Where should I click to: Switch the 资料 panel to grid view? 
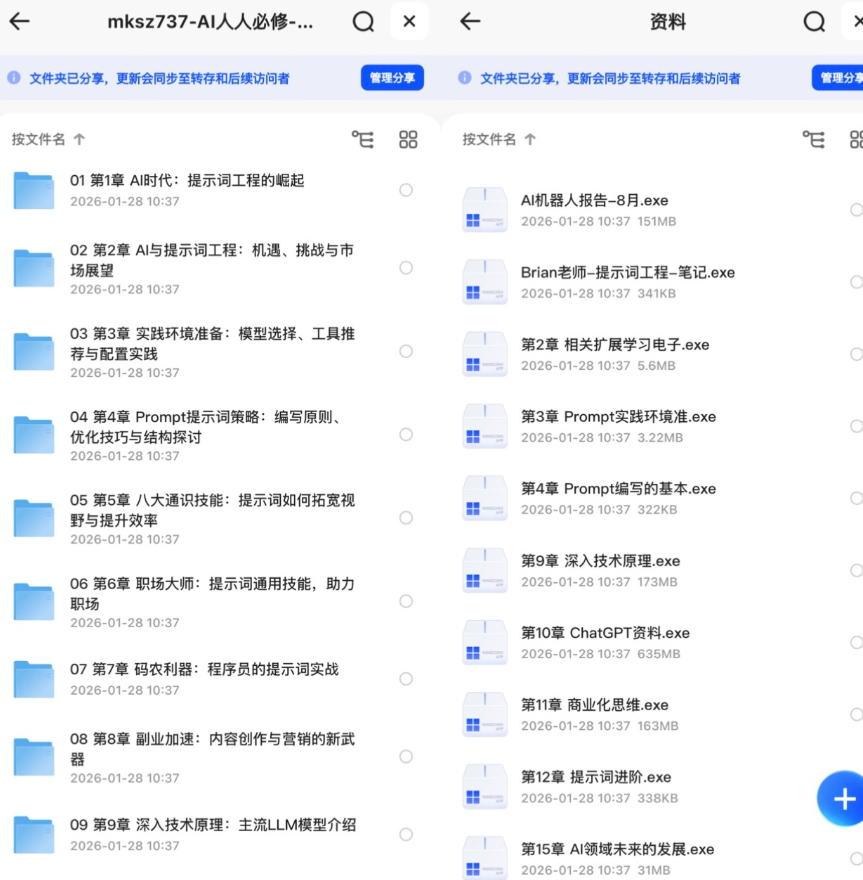click(x=856, y=141)
